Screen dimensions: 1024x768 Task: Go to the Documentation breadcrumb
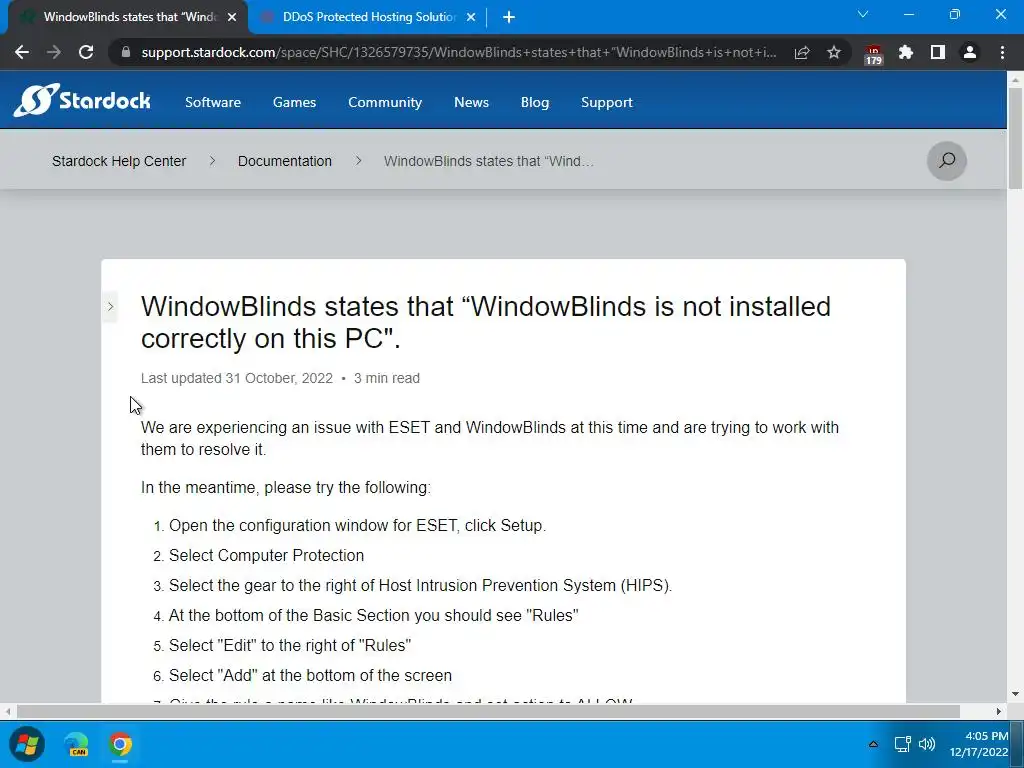pyautogui.click(x=285, y=161)
